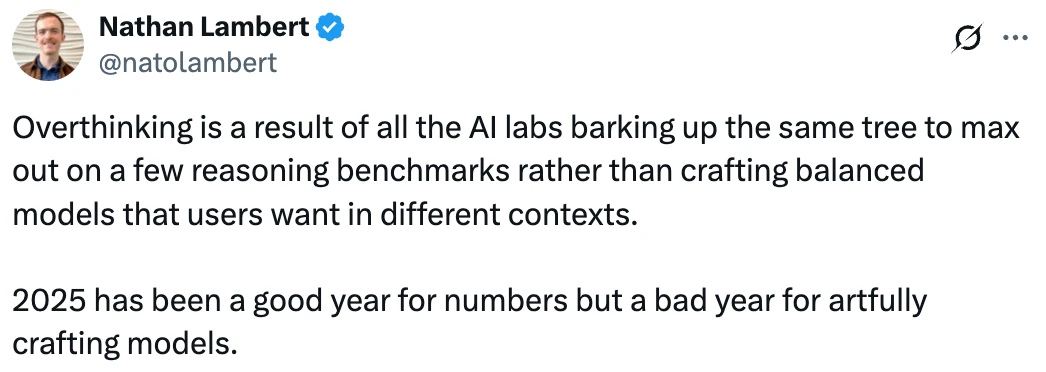Screen dimensions: 1046x372
Task: Visit the @natolambert handle link
Action: point(187,62)
